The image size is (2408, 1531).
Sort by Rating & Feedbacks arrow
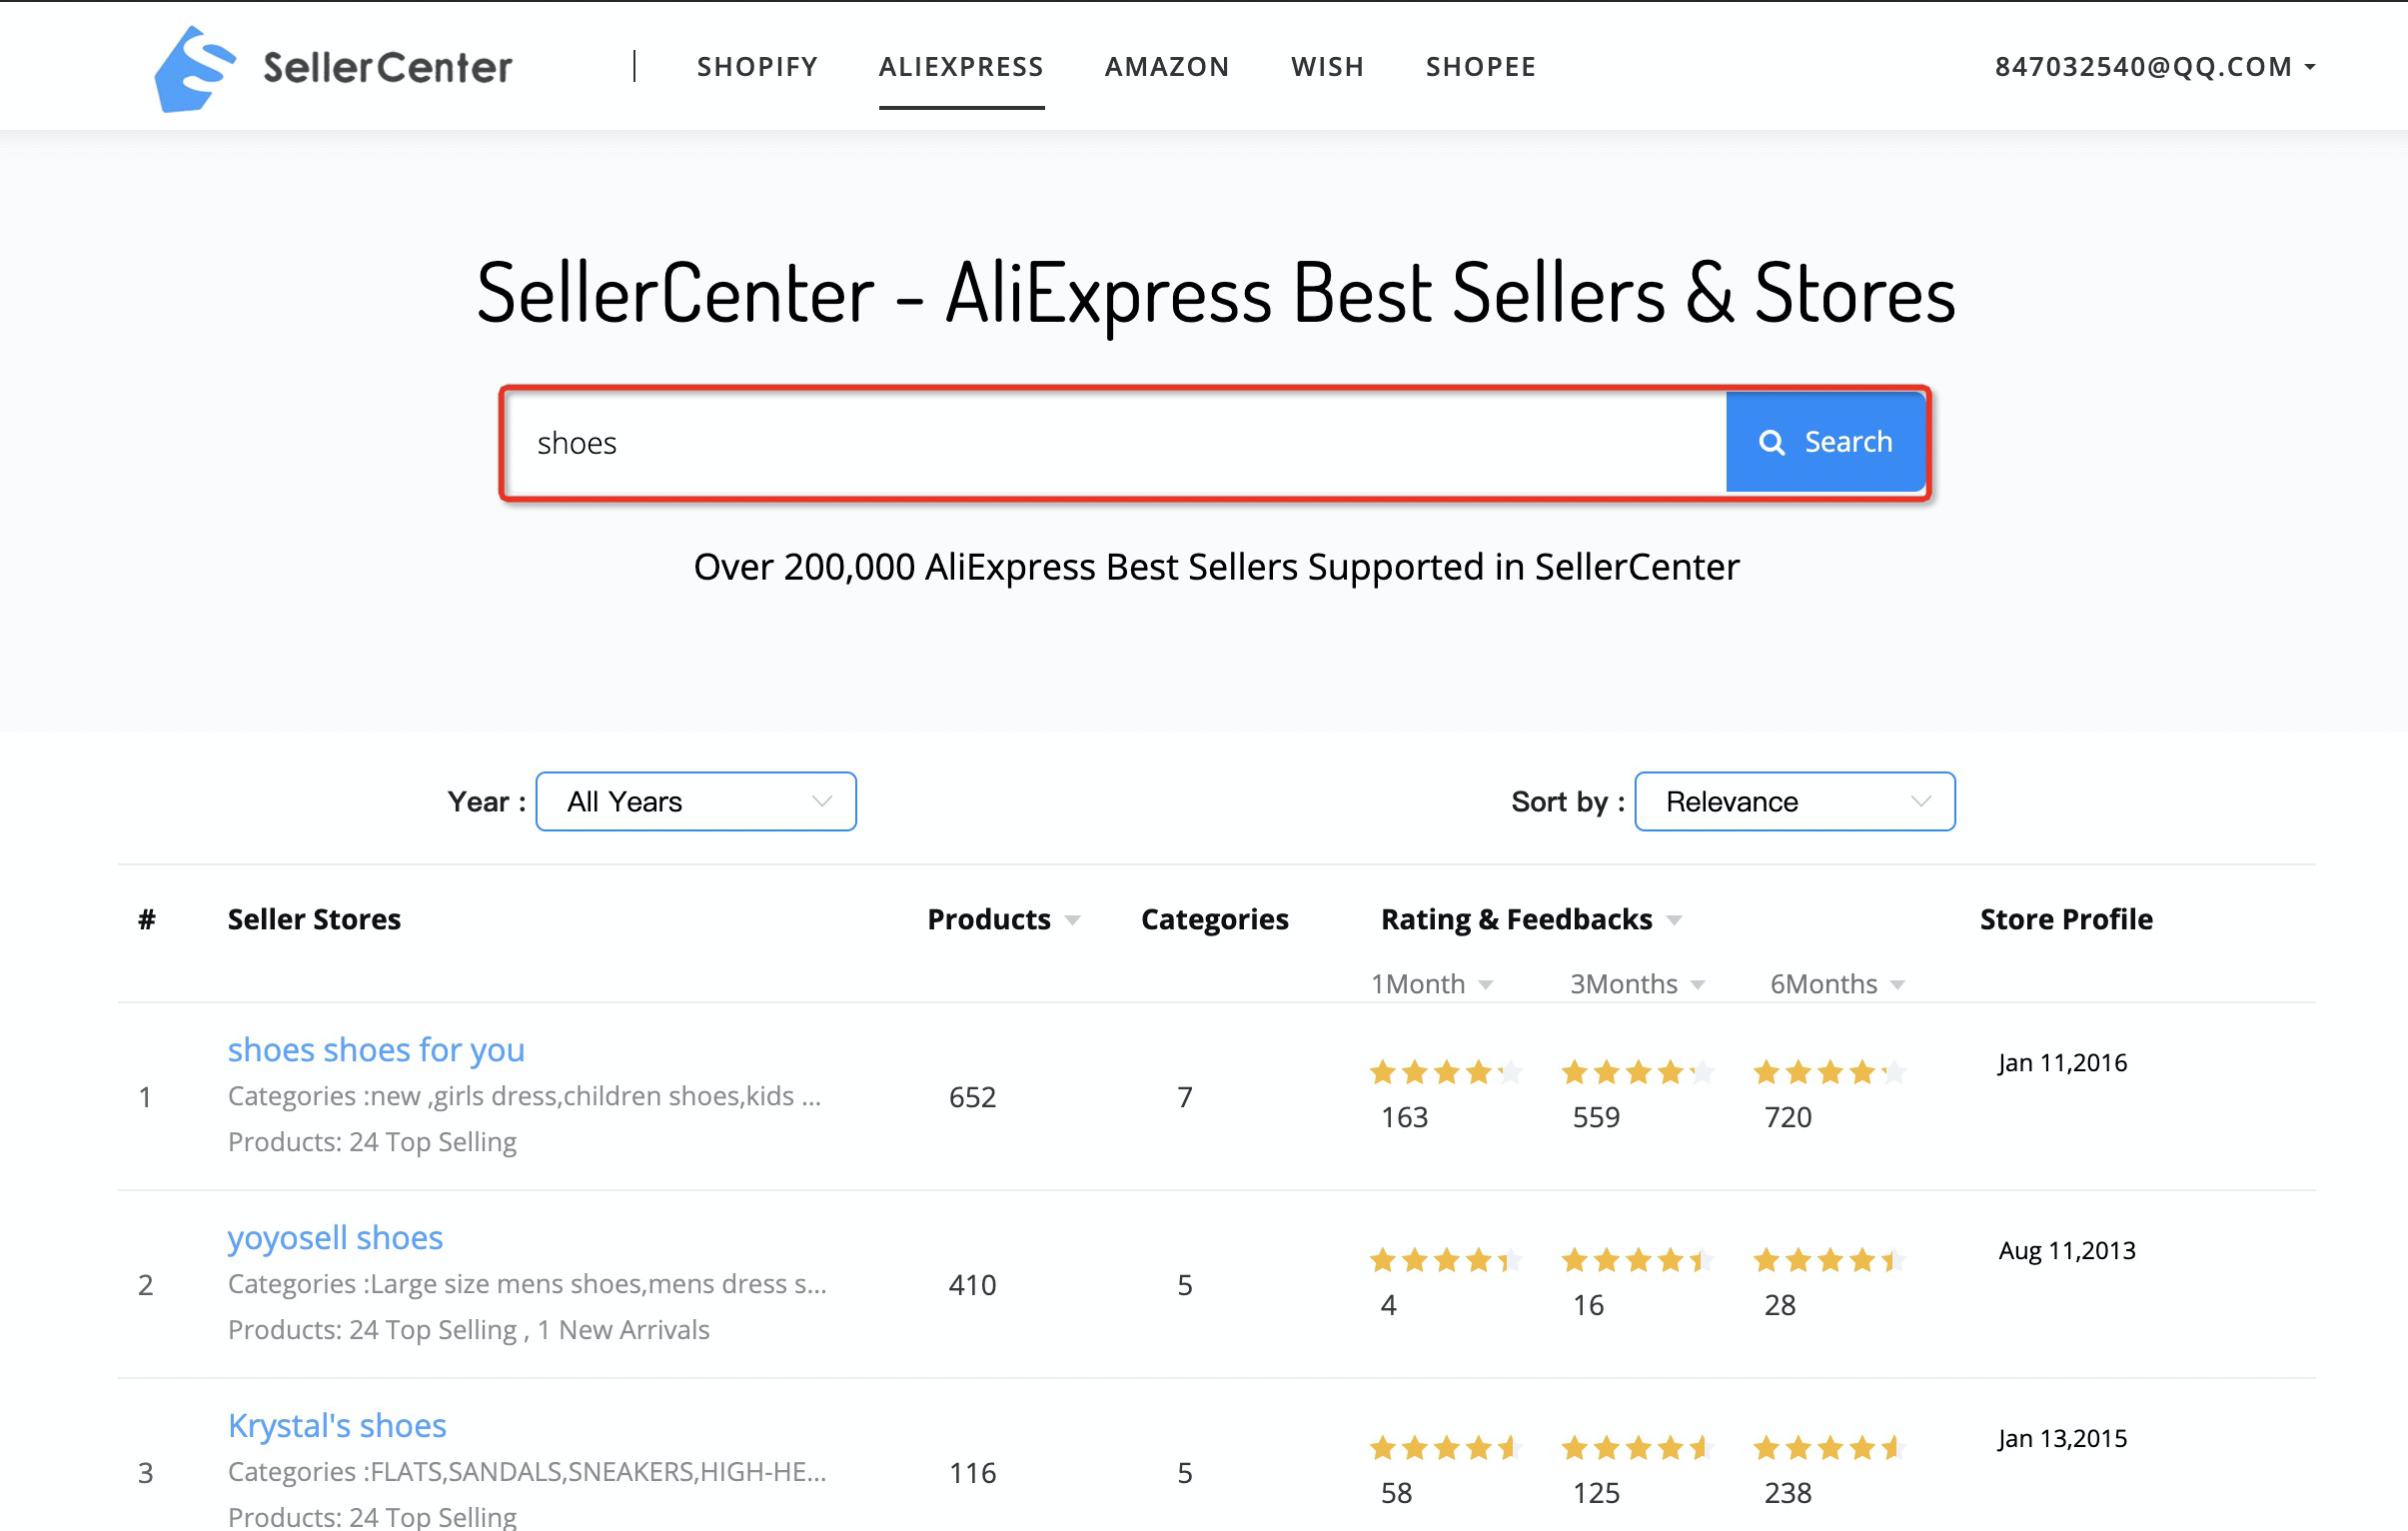[x=1674, y=921]
